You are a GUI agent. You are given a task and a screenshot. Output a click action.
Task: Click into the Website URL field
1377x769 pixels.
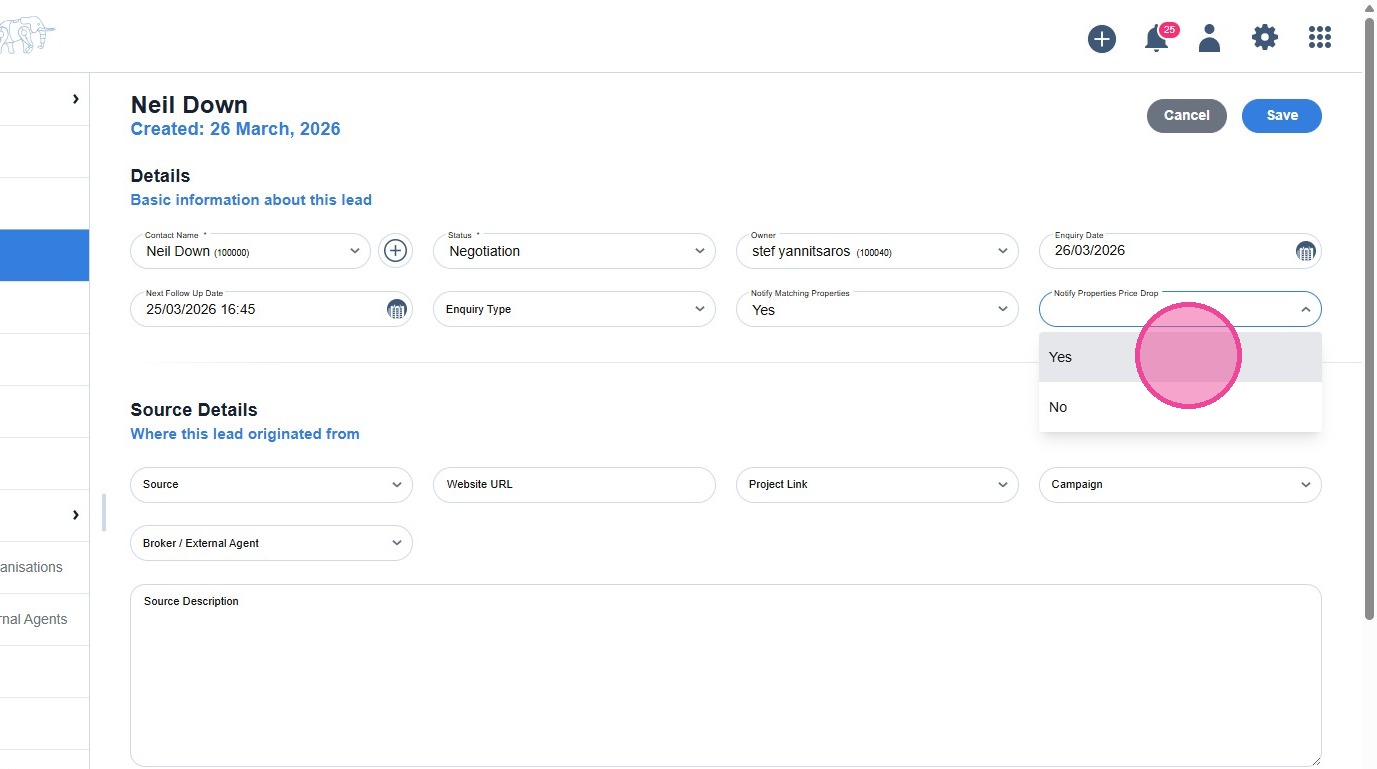coord(574,484)
